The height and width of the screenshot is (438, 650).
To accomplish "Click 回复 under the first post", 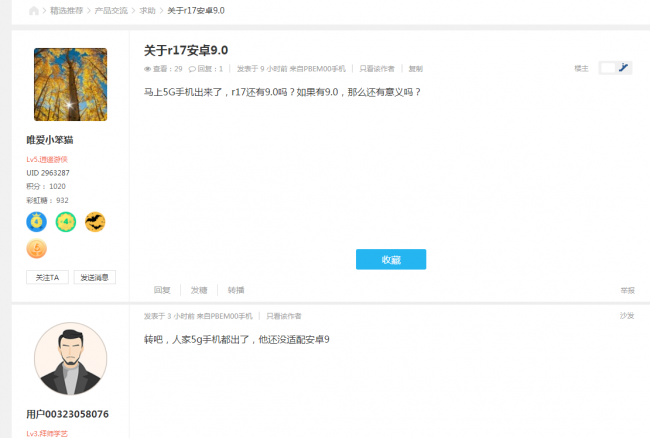I will click(x=162, y=289).
